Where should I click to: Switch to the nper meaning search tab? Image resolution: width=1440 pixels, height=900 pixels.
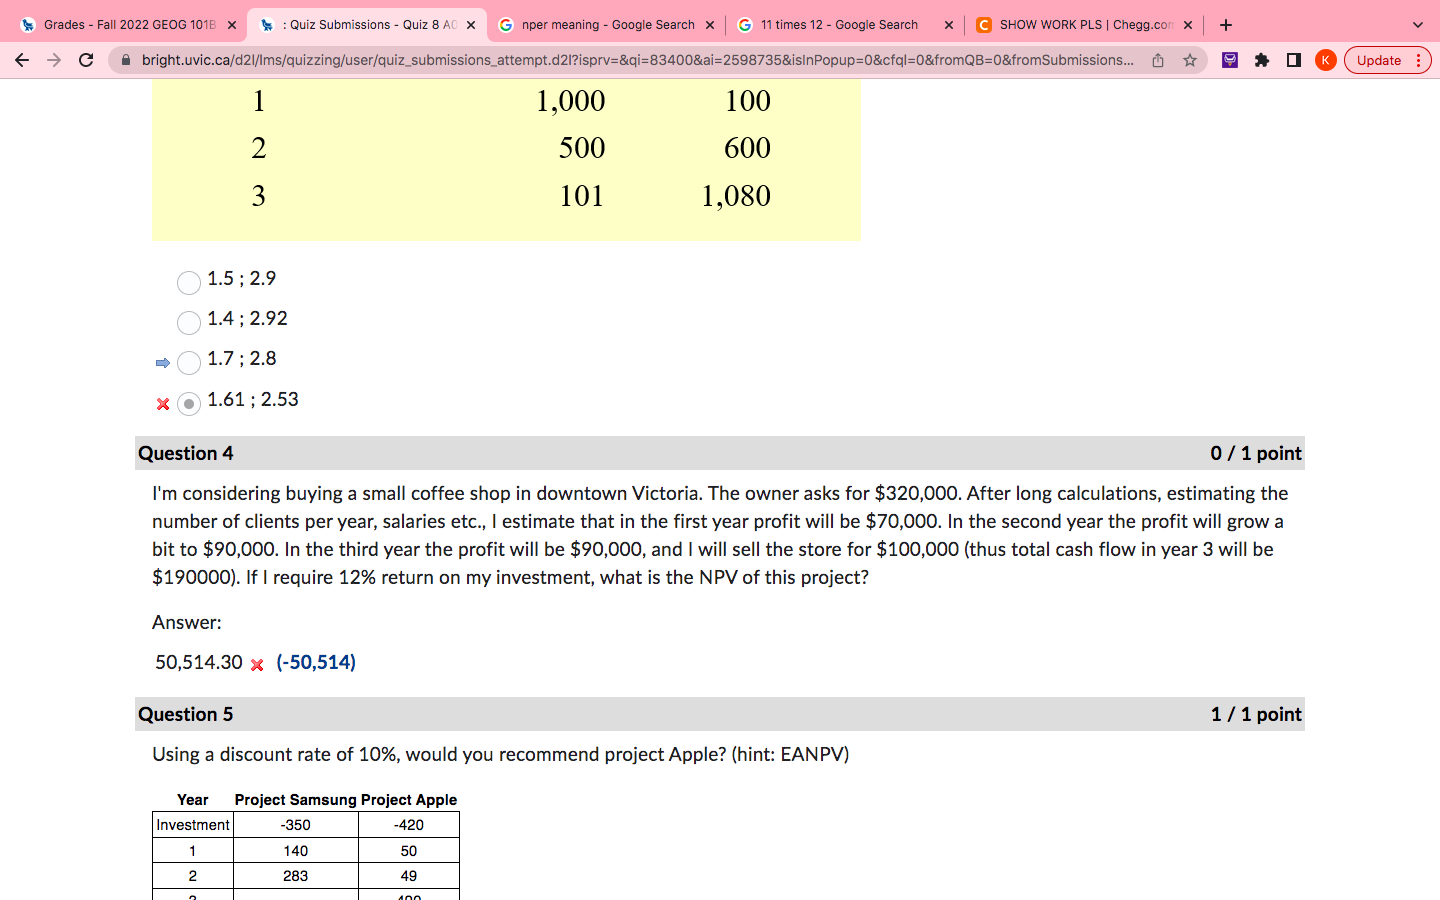tap(600, 24)
